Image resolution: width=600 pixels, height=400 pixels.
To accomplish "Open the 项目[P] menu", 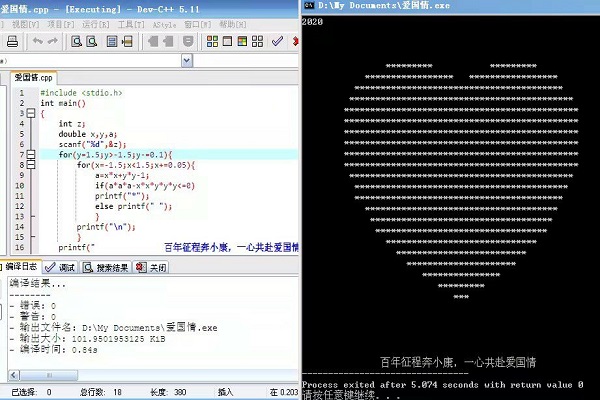I will click(x=60, y=24).
